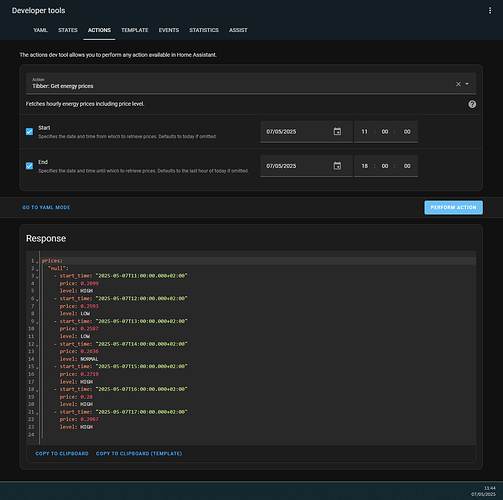The image size is (503, 500).
Task: Click Go To YAML Mode link
Action: (x=46, y=207)
